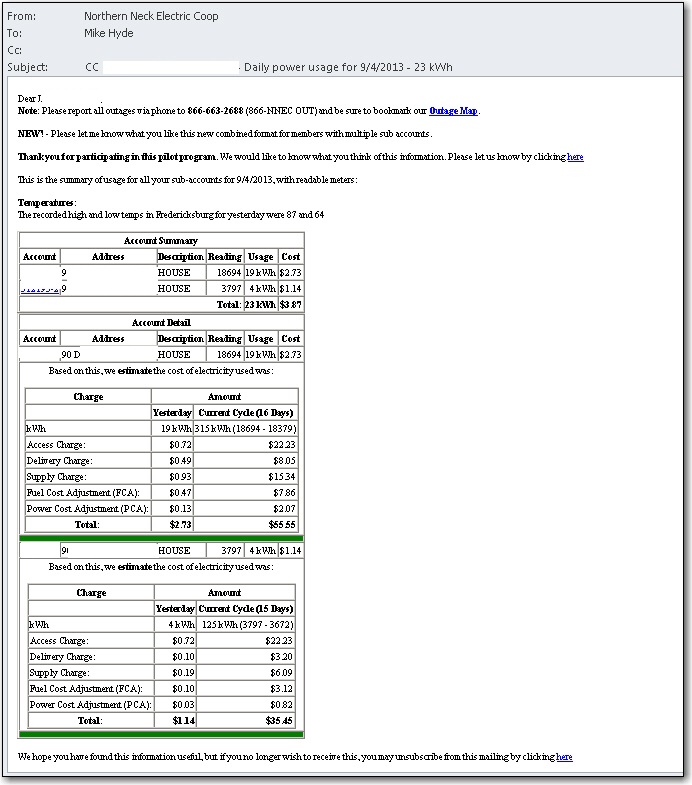Click the Current Cycle (16 Days) column header

coord(246,413)
